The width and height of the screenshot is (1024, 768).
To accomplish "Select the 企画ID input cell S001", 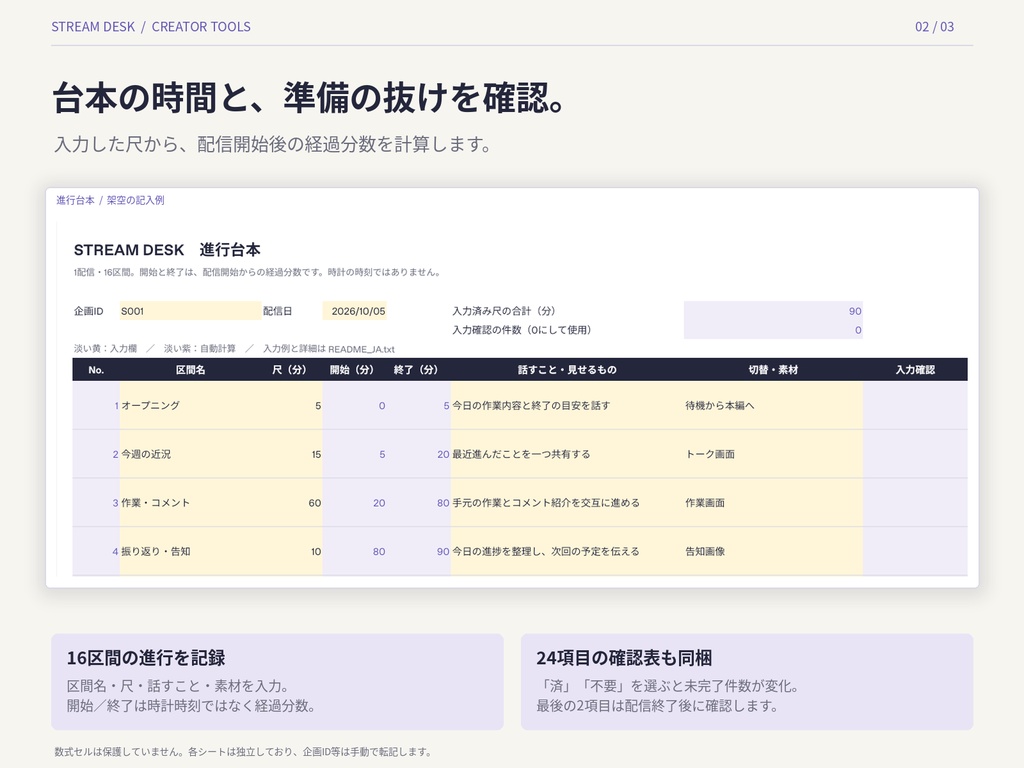I will [190, 311].
